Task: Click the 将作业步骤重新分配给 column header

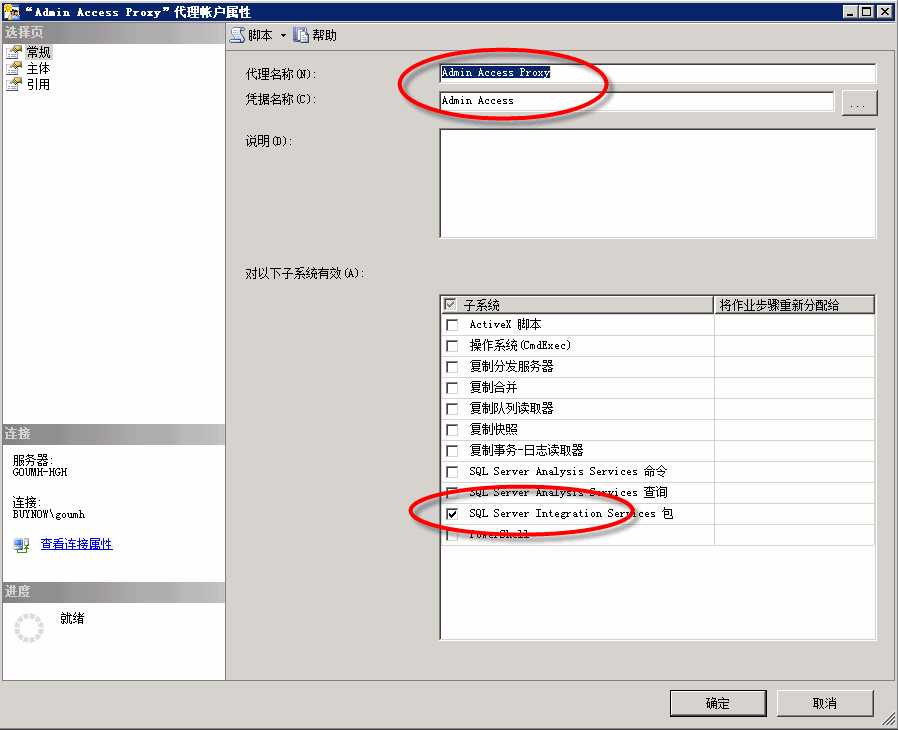Action: pos(794,305)
